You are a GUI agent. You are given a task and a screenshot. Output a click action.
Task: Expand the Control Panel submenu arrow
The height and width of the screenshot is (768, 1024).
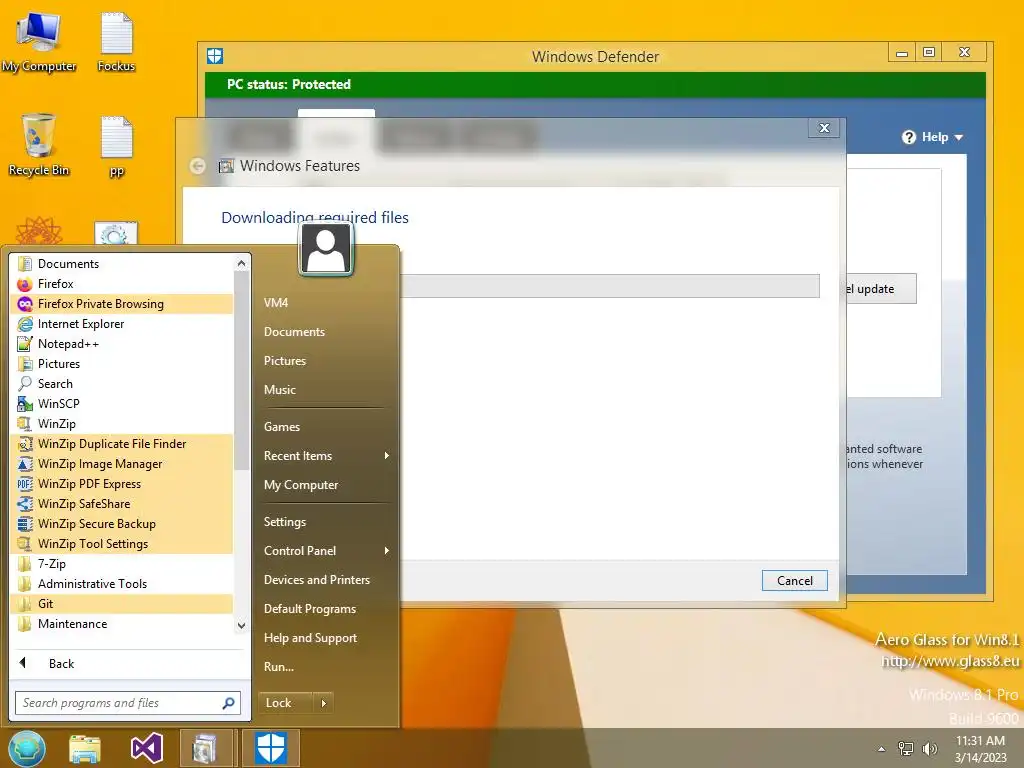pos(387,551)
